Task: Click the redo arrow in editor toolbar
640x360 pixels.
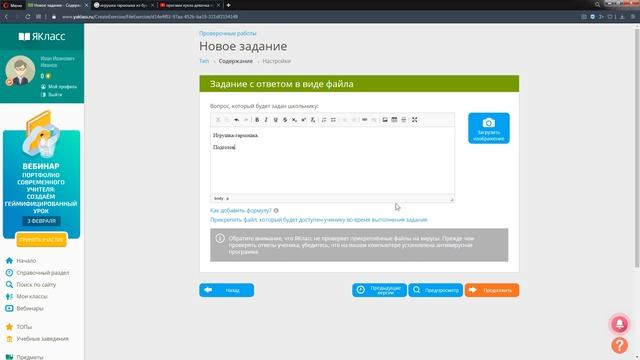Action: pos(246,120)
